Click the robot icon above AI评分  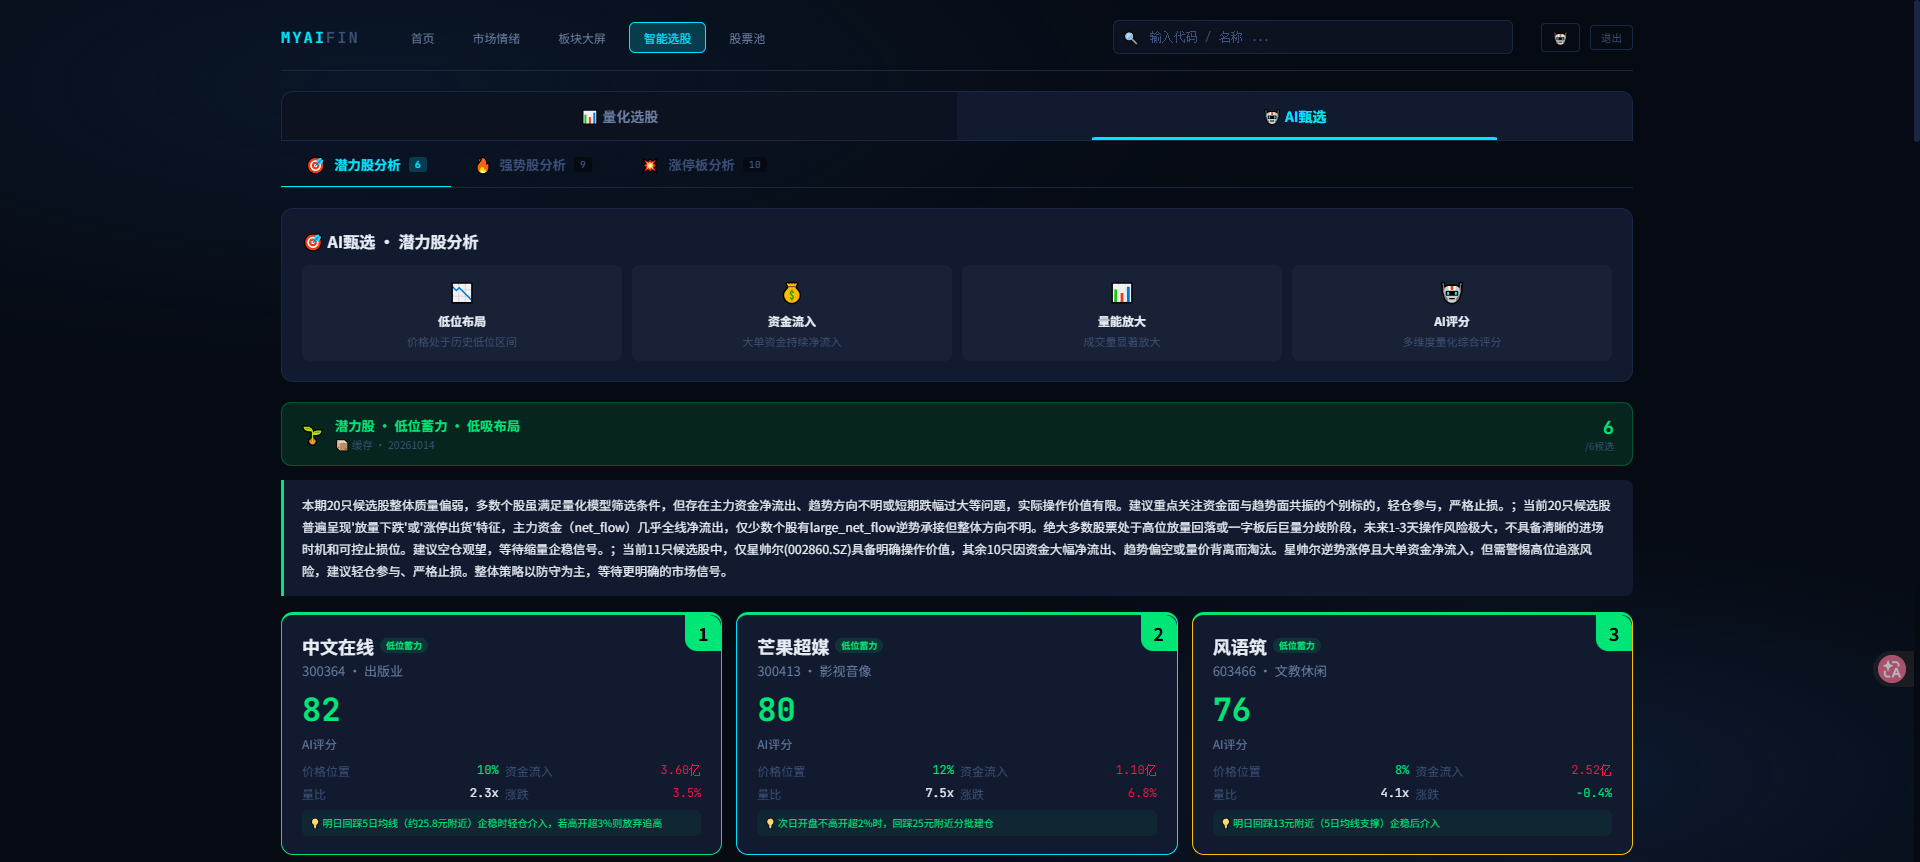[x=1452, y=293]
